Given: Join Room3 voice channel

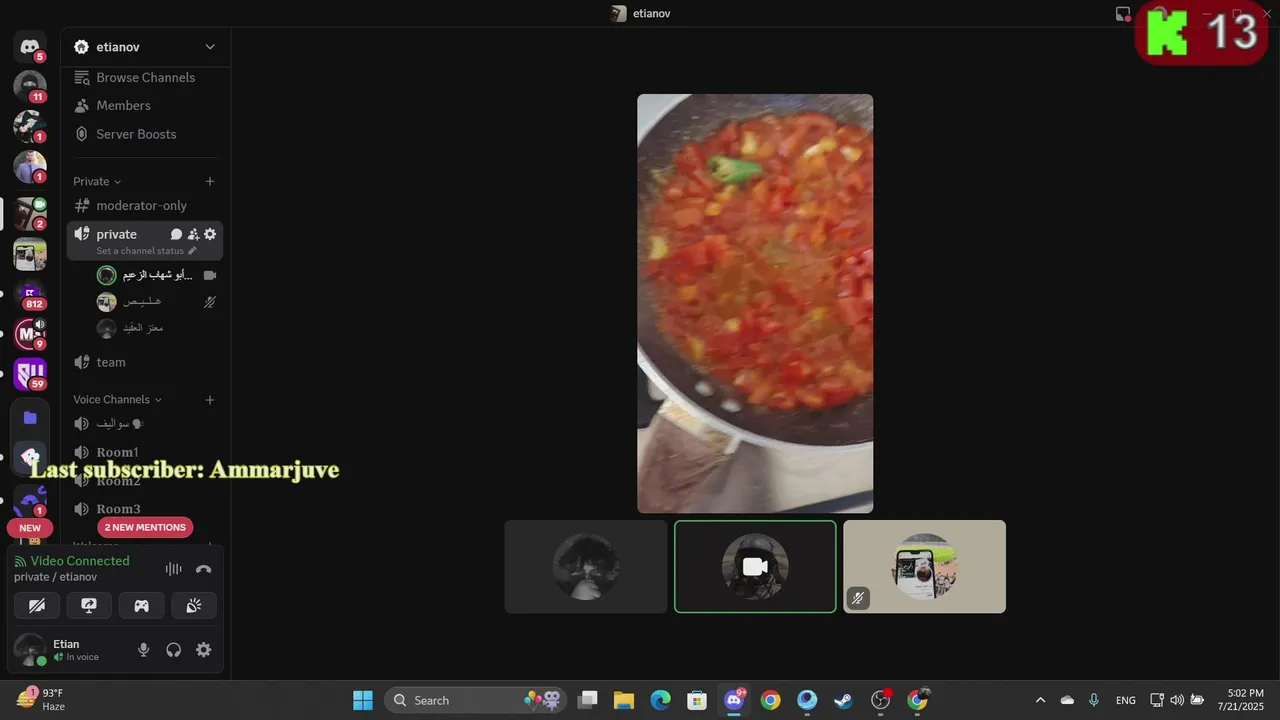Looking at the screenshot, I should pos(146,509).
